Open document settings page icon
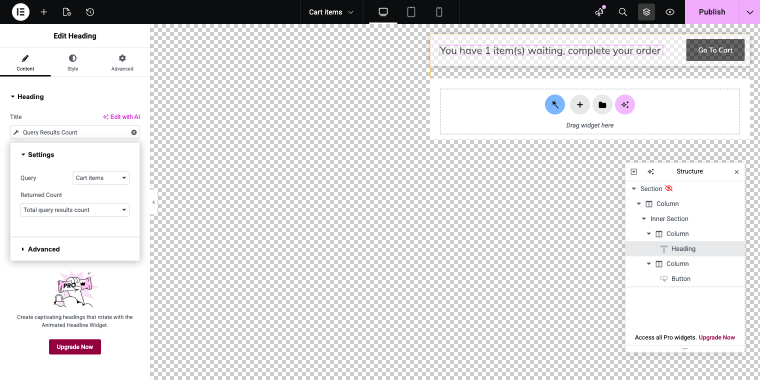Viewport: 760px width, 380px height. click(x=67, y=12)
